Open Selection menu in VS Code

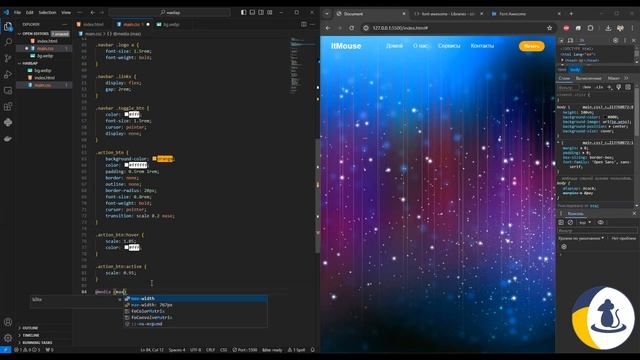[x=47, y=13]
